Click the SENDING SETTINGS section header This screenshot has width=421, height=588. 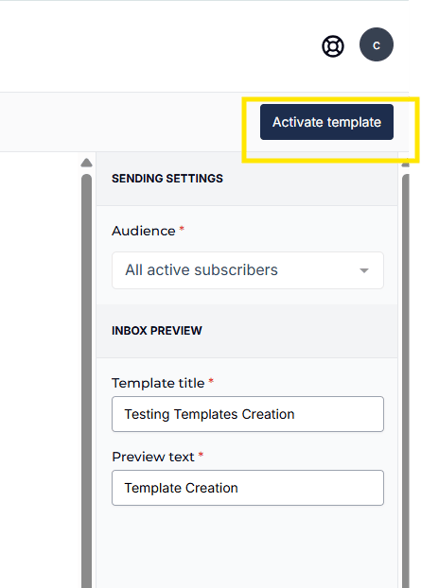[167, 178]
